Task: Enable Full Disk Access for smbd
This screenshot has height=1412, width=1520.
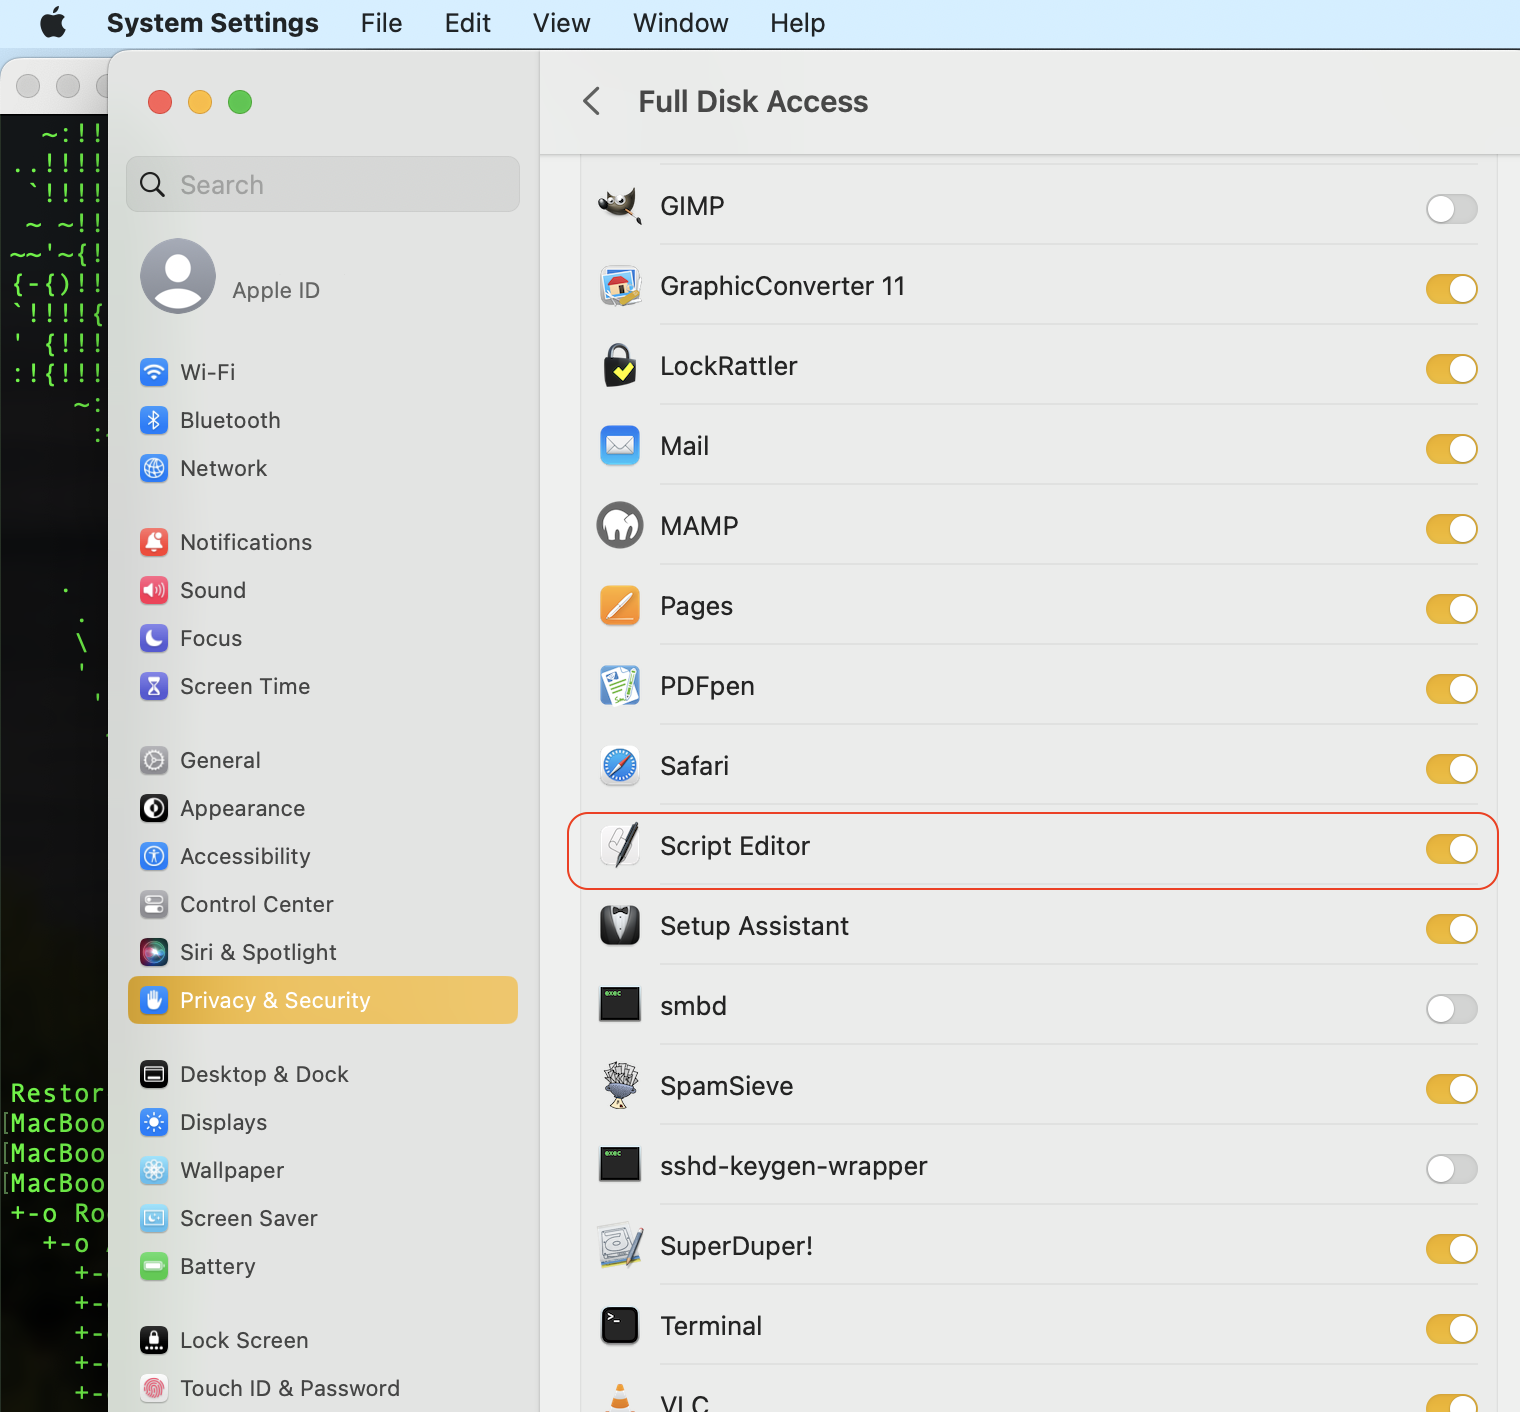Action: point(1451,1009)
